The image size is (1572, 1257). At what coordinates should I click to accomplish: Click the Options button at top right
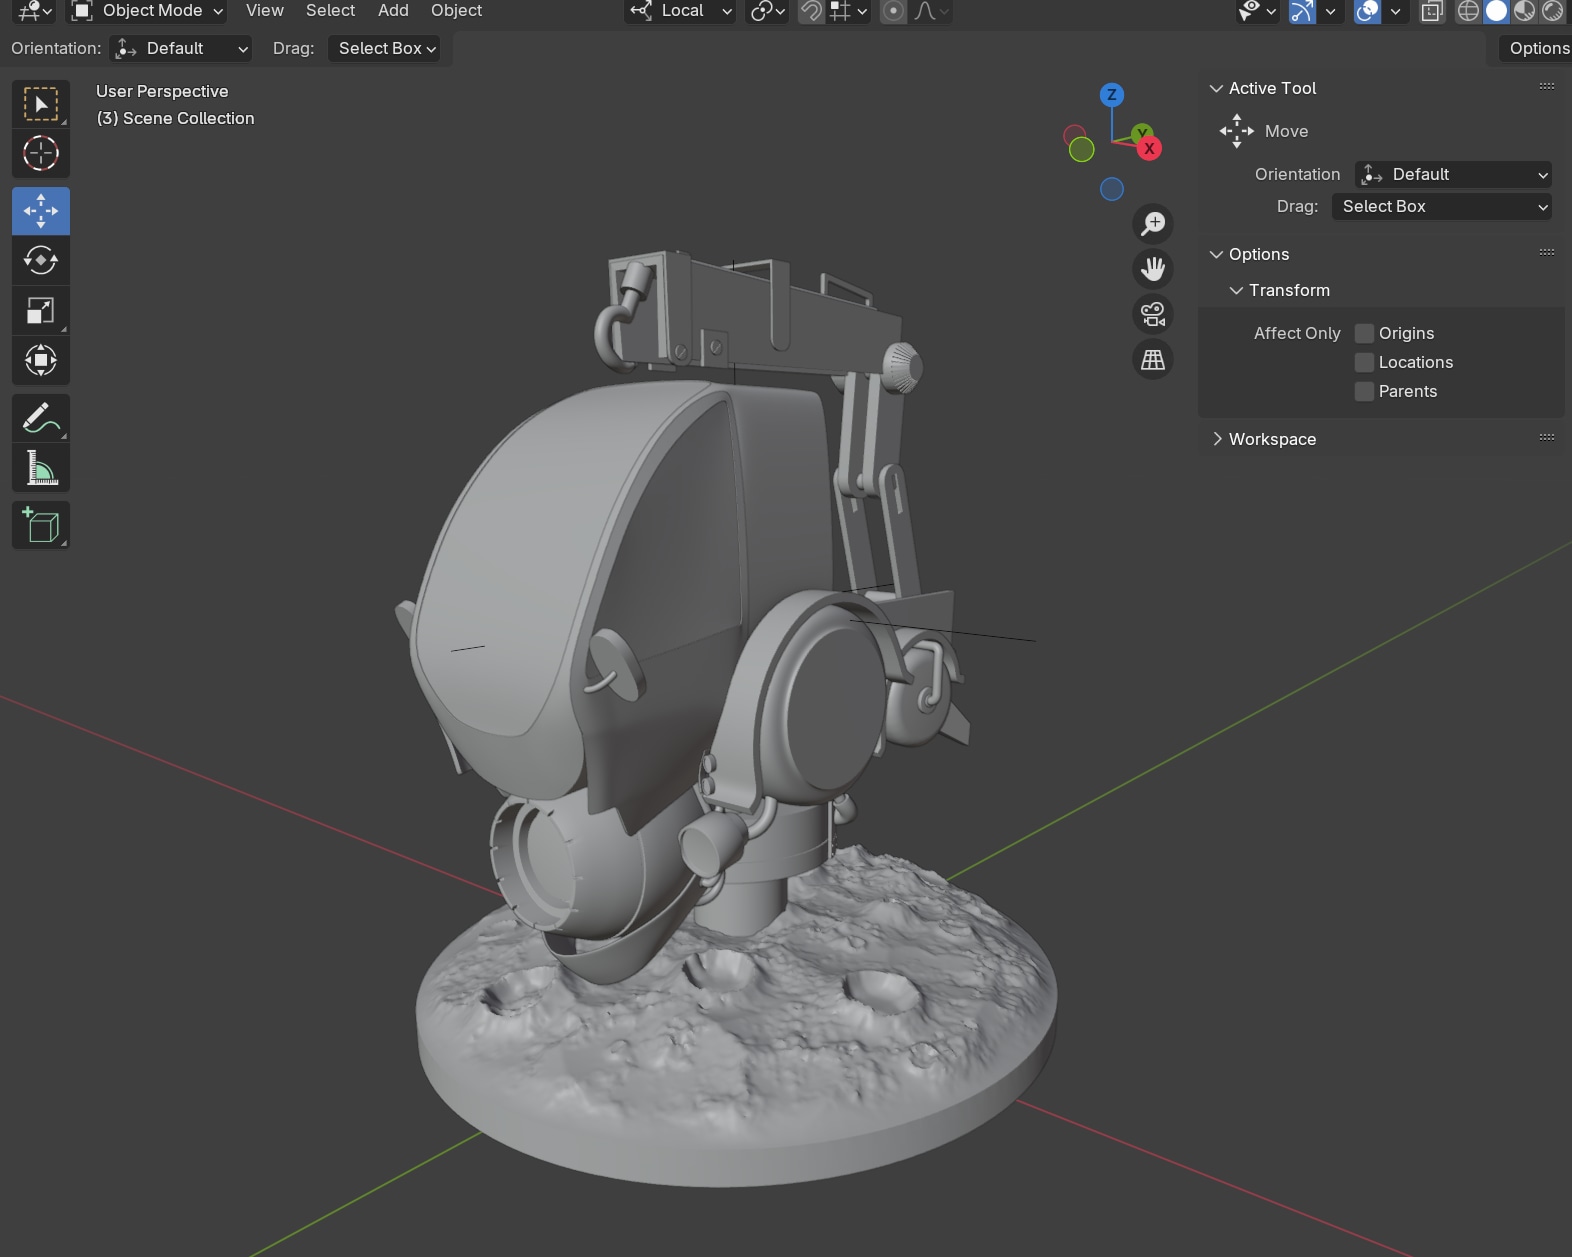point(1538,48)
